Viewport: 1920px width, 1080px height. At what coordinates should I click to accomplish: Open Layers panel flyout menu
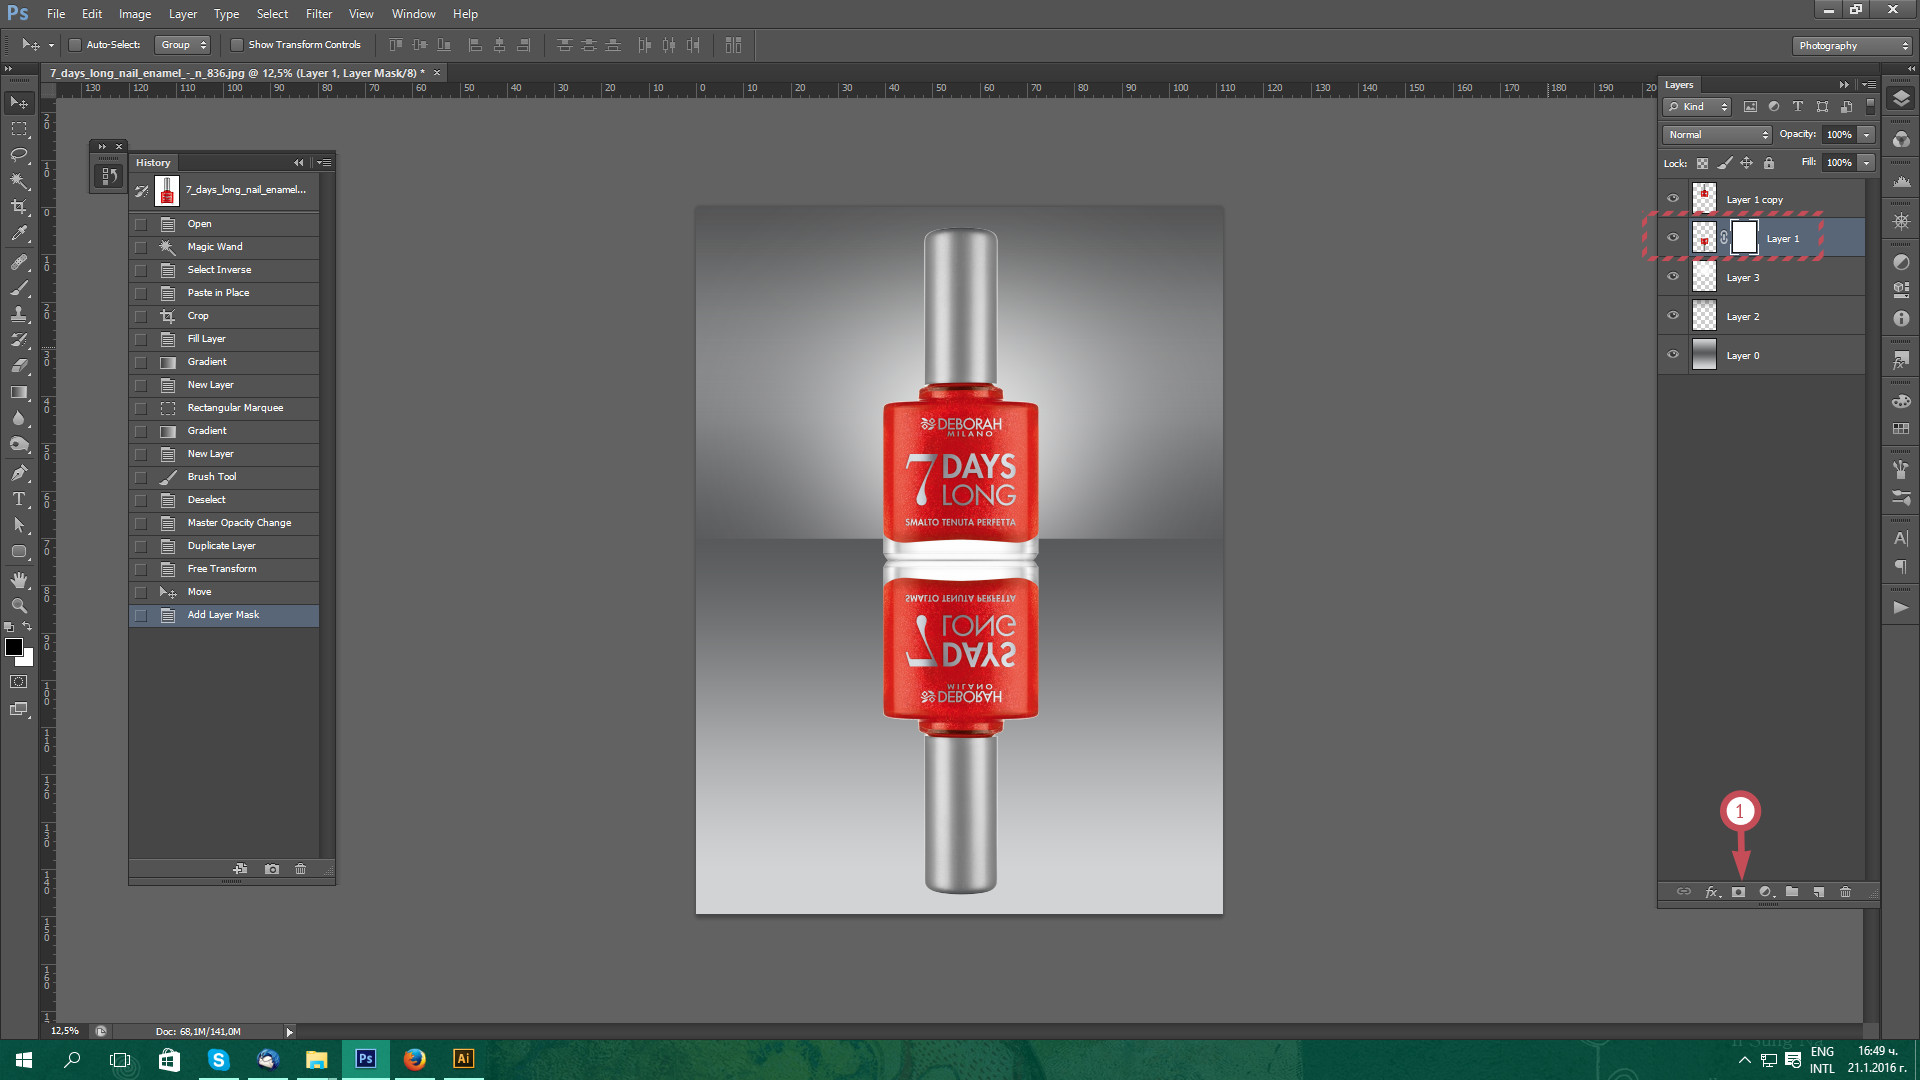[1868, 85]
